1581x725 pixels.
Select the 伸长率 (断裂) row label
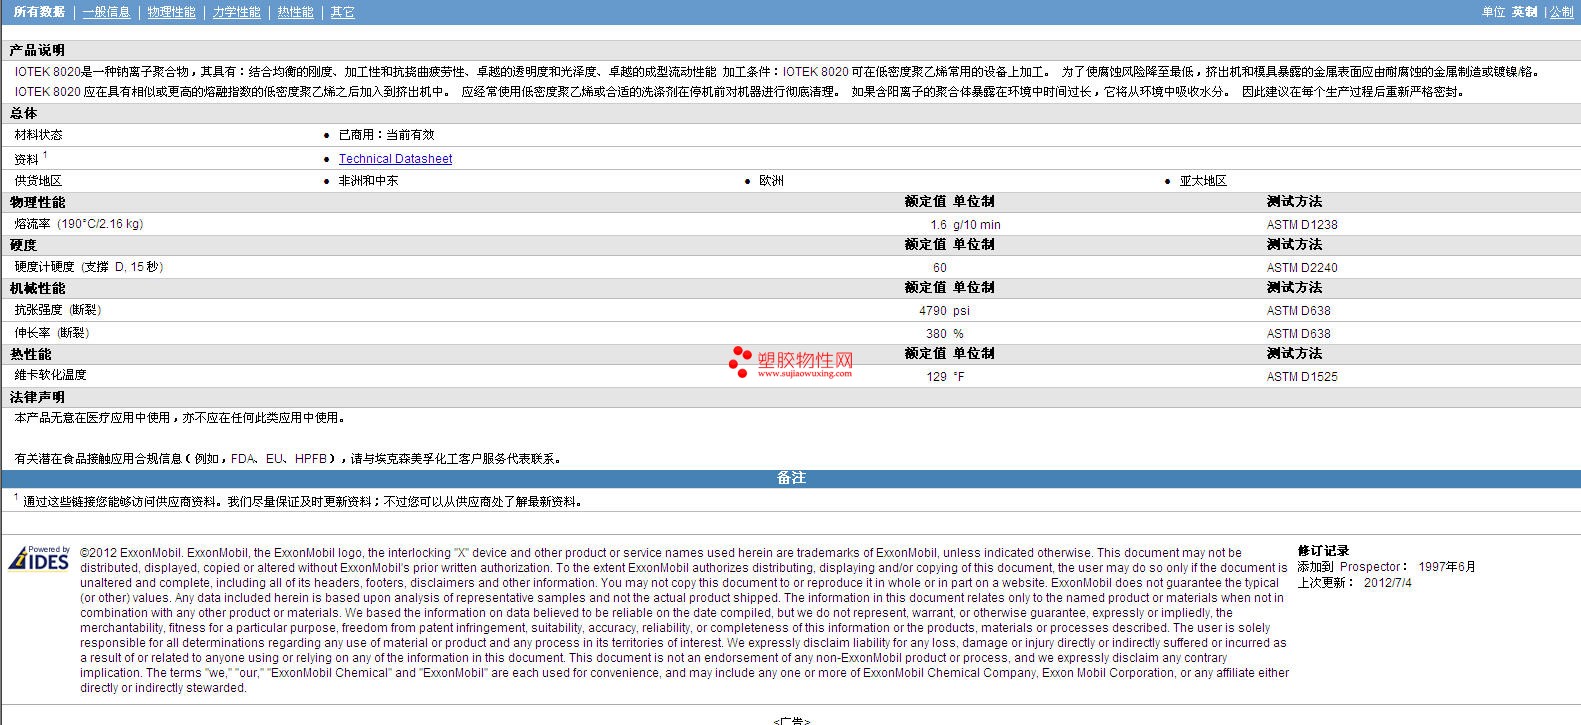[52, 333]
